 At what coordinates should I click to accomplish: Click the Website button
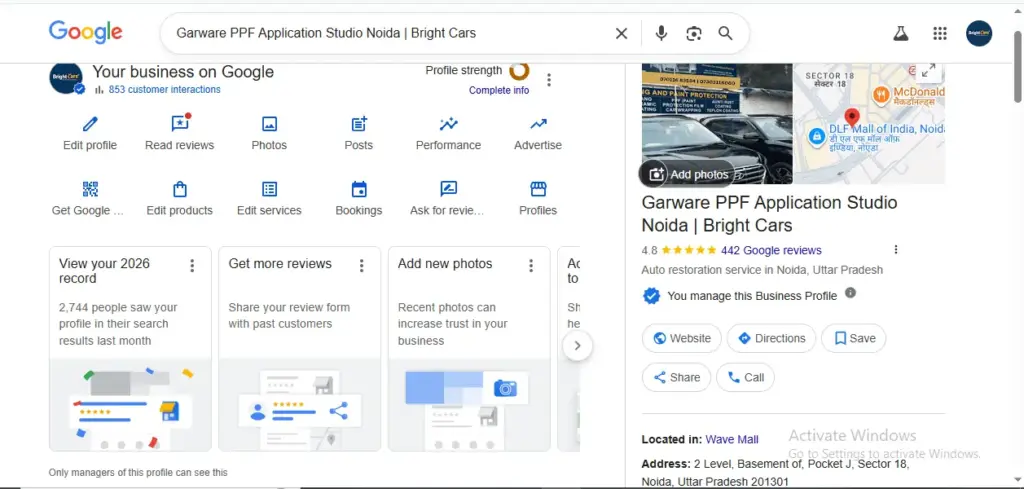(x=682, y=338)
